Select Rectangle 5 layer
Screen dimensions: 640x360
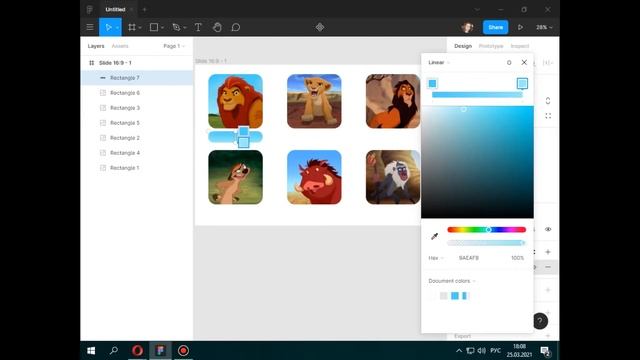137,123
